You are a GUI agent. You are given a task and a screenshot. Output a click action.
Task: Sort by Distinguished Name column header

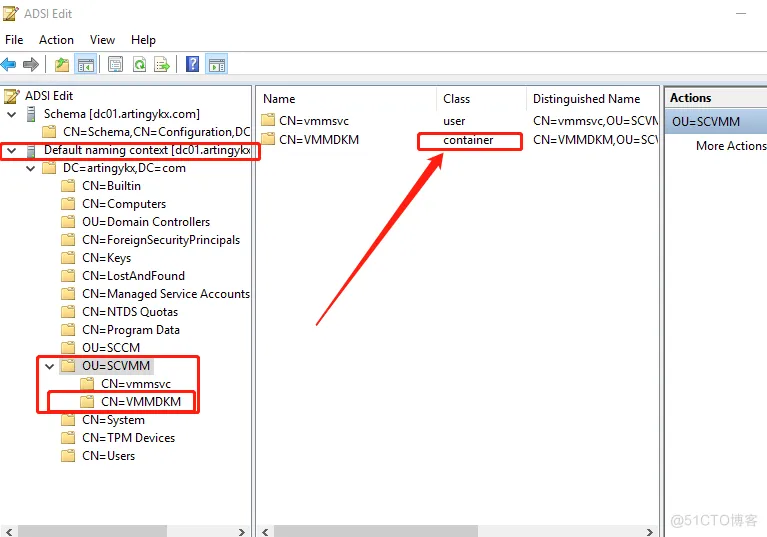587,99
